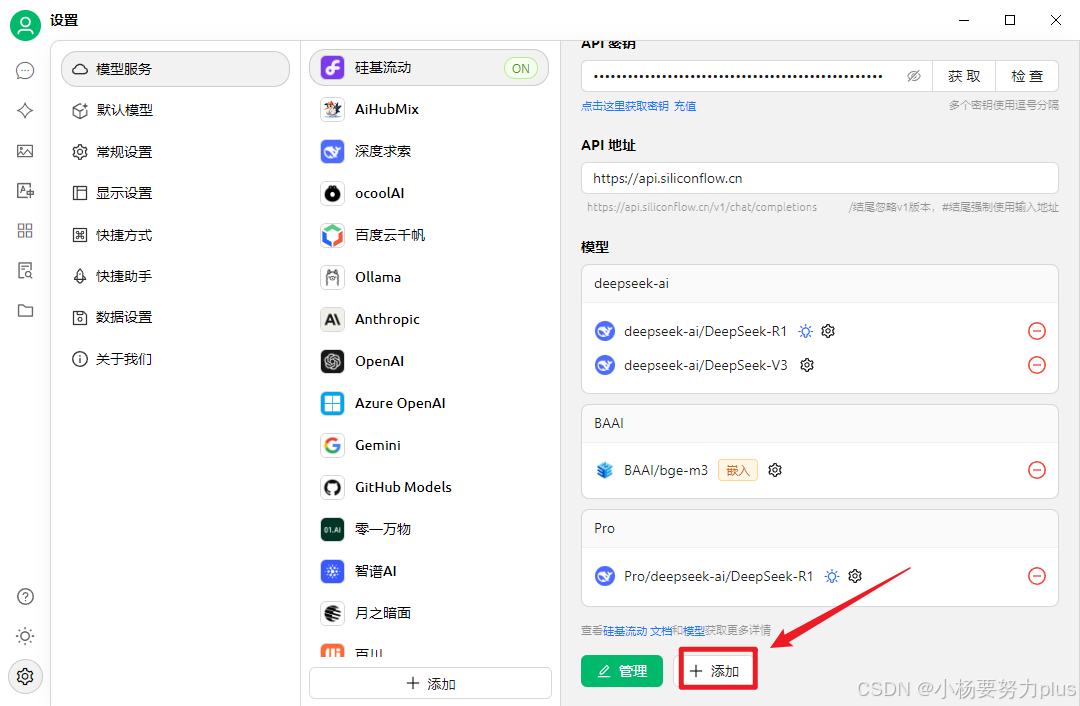Open 关于我们 settings section
The height and width of the screenshot is (706, 1080).
[176, 359]
